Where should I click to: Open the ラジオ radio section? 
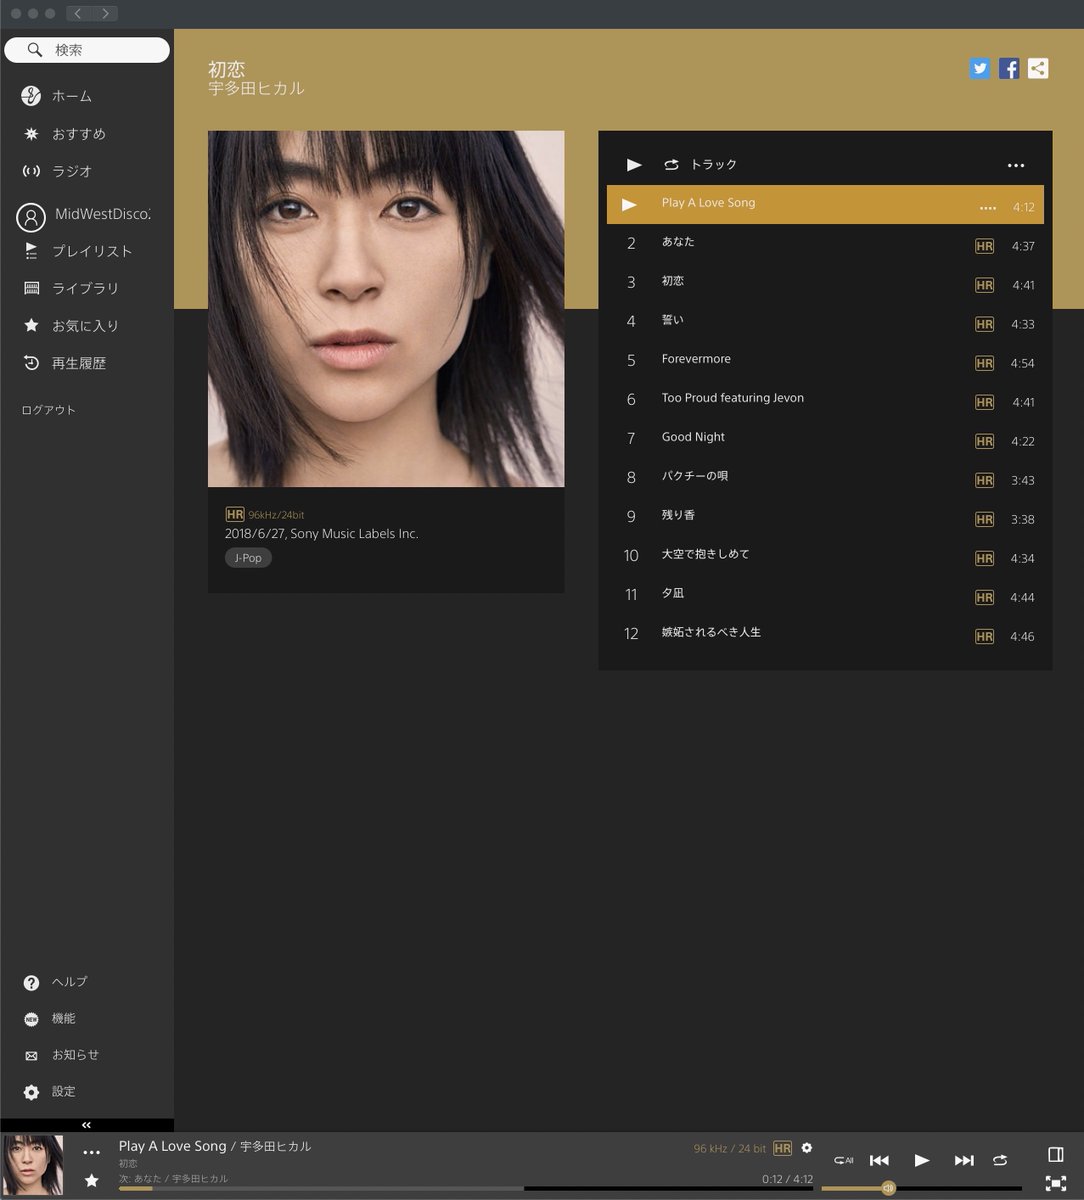click(x=58, y=171)
